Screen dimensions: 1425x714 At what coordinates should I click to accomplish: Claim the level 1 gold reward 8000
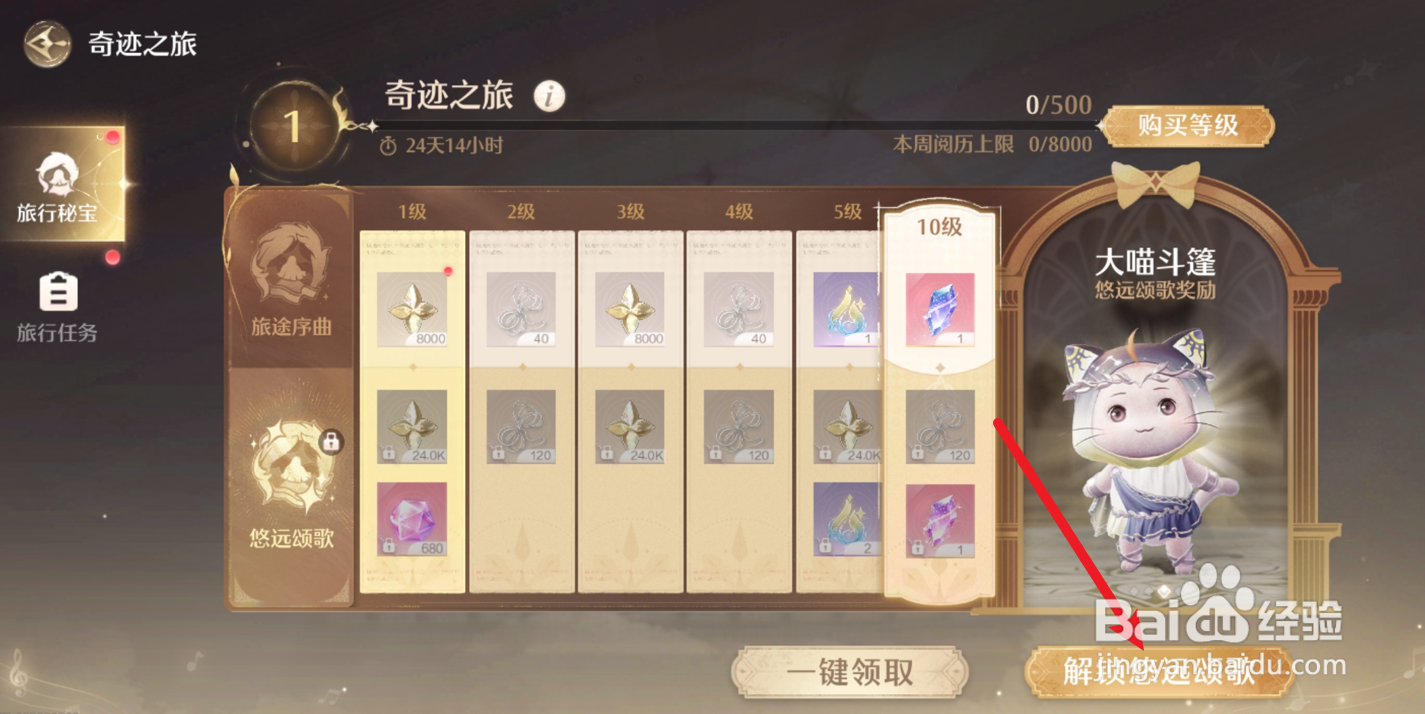point(412,309)
